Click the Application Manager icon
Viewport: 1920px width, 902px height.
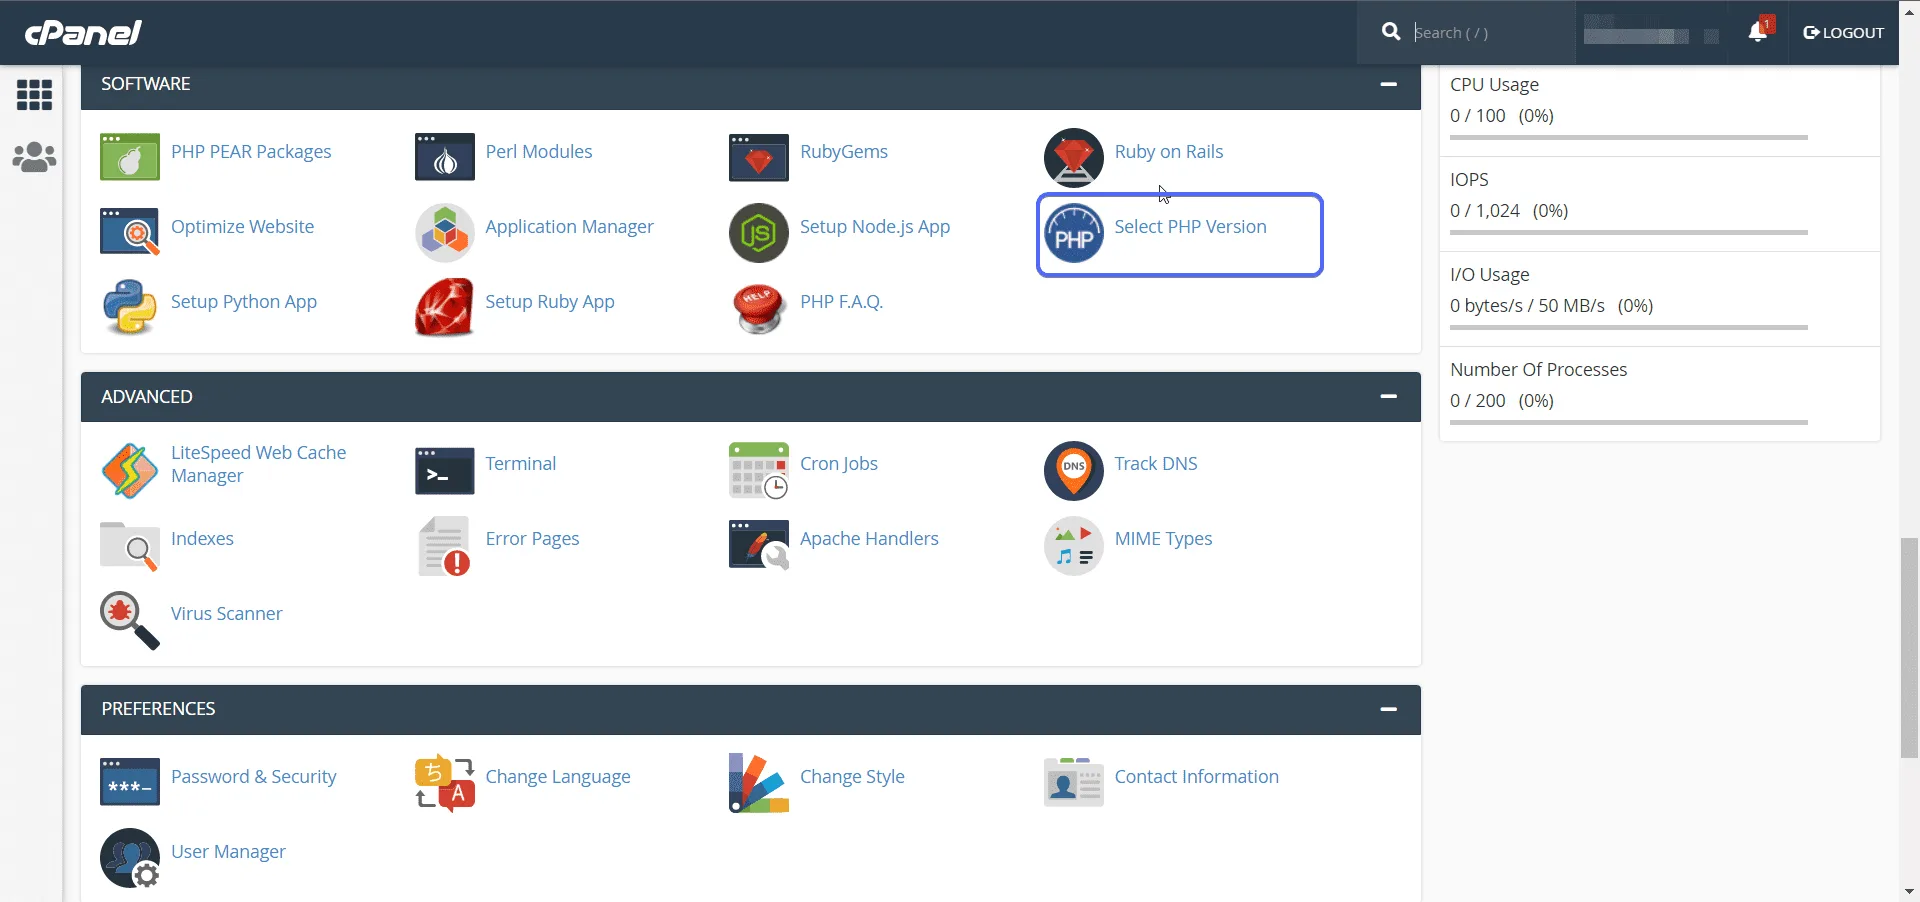click(x=444, y=233)
